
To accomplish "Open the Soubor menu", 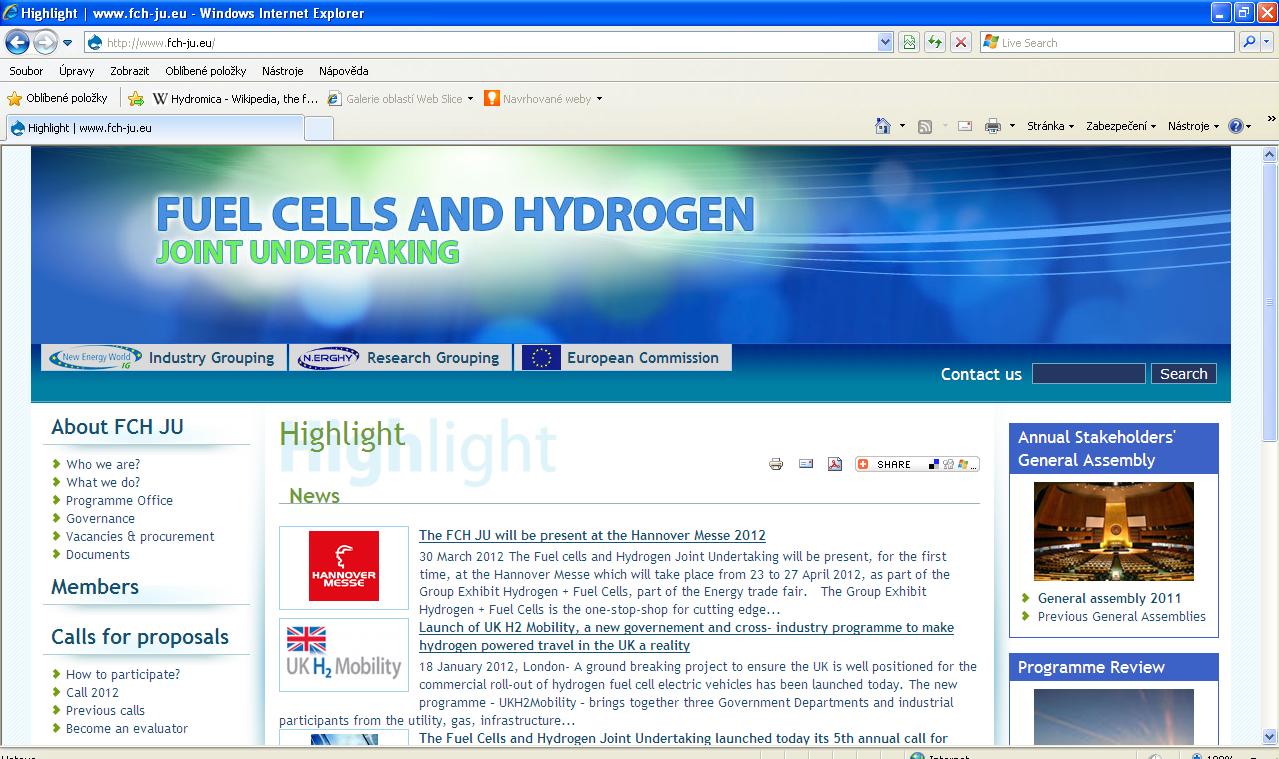I will [26, 71].
